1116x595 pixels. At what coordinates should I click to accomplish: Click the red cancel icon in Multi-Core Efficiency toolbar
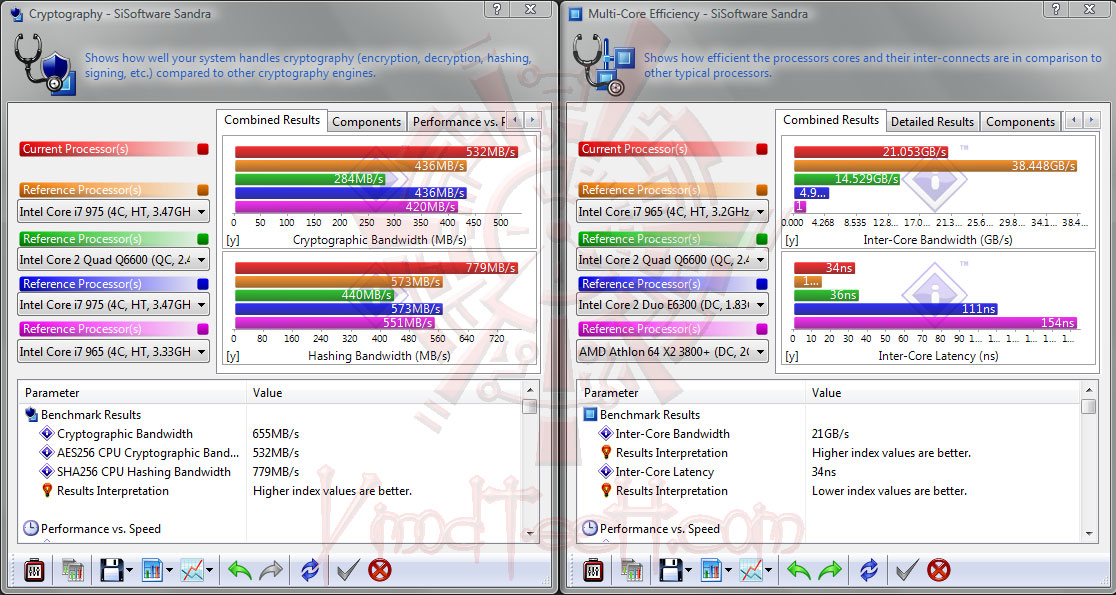[939, 570]
